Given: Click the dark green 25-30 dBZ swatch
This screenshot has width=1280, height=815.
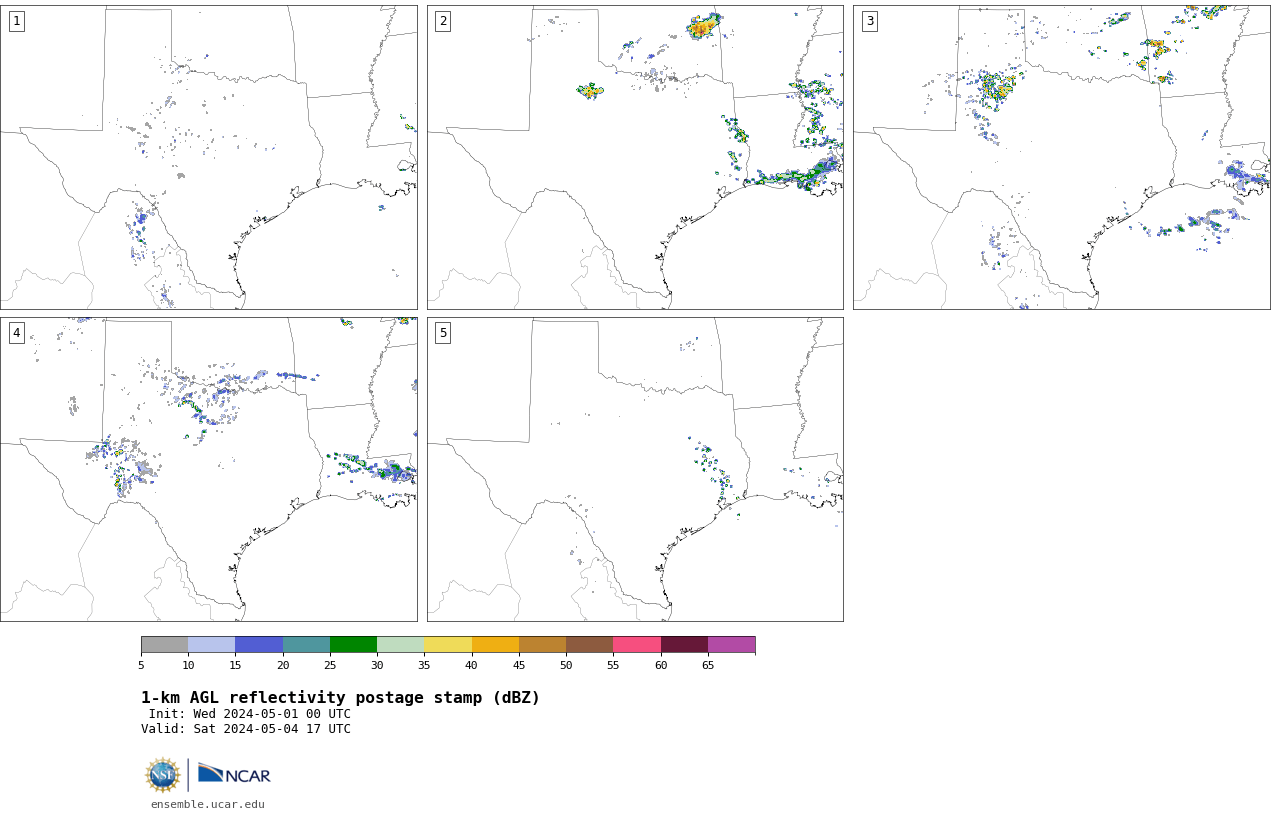Looking at the screenshot, I should 353,644.
